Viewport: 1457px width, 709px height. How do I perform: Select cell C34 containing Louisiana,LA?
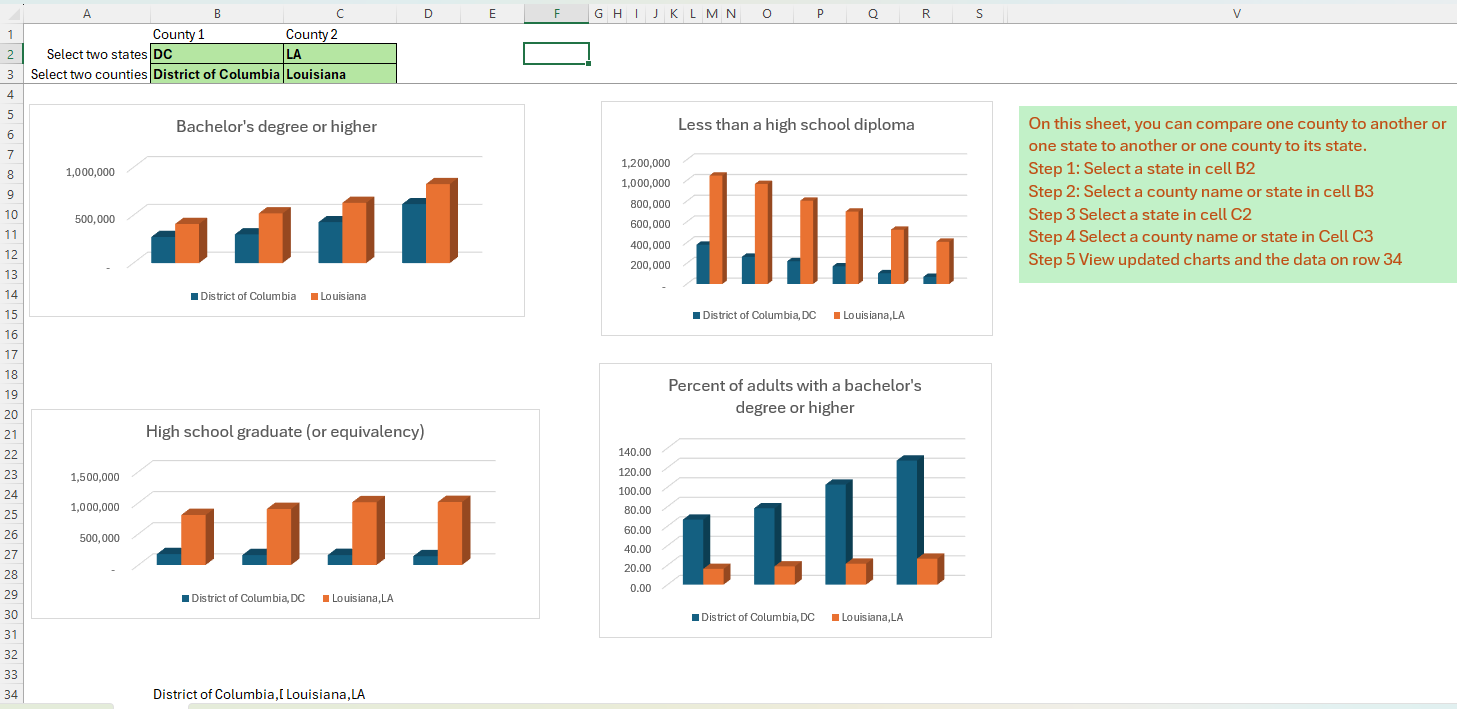click(x=339, y=694)
